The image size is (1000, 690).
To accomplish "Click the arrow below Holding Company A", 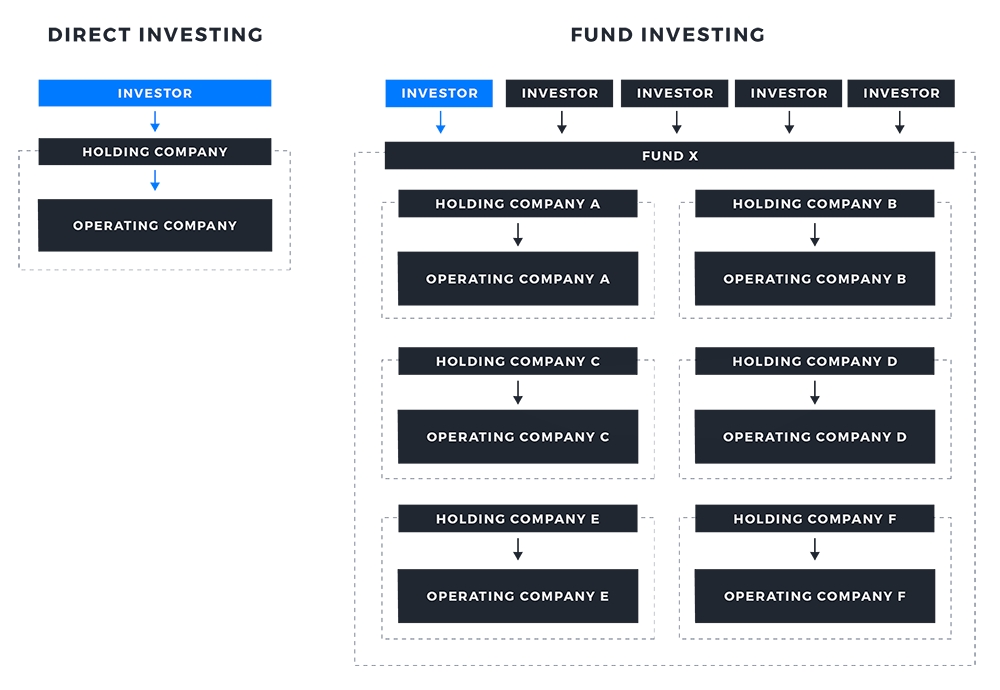I will pos(517,235).
